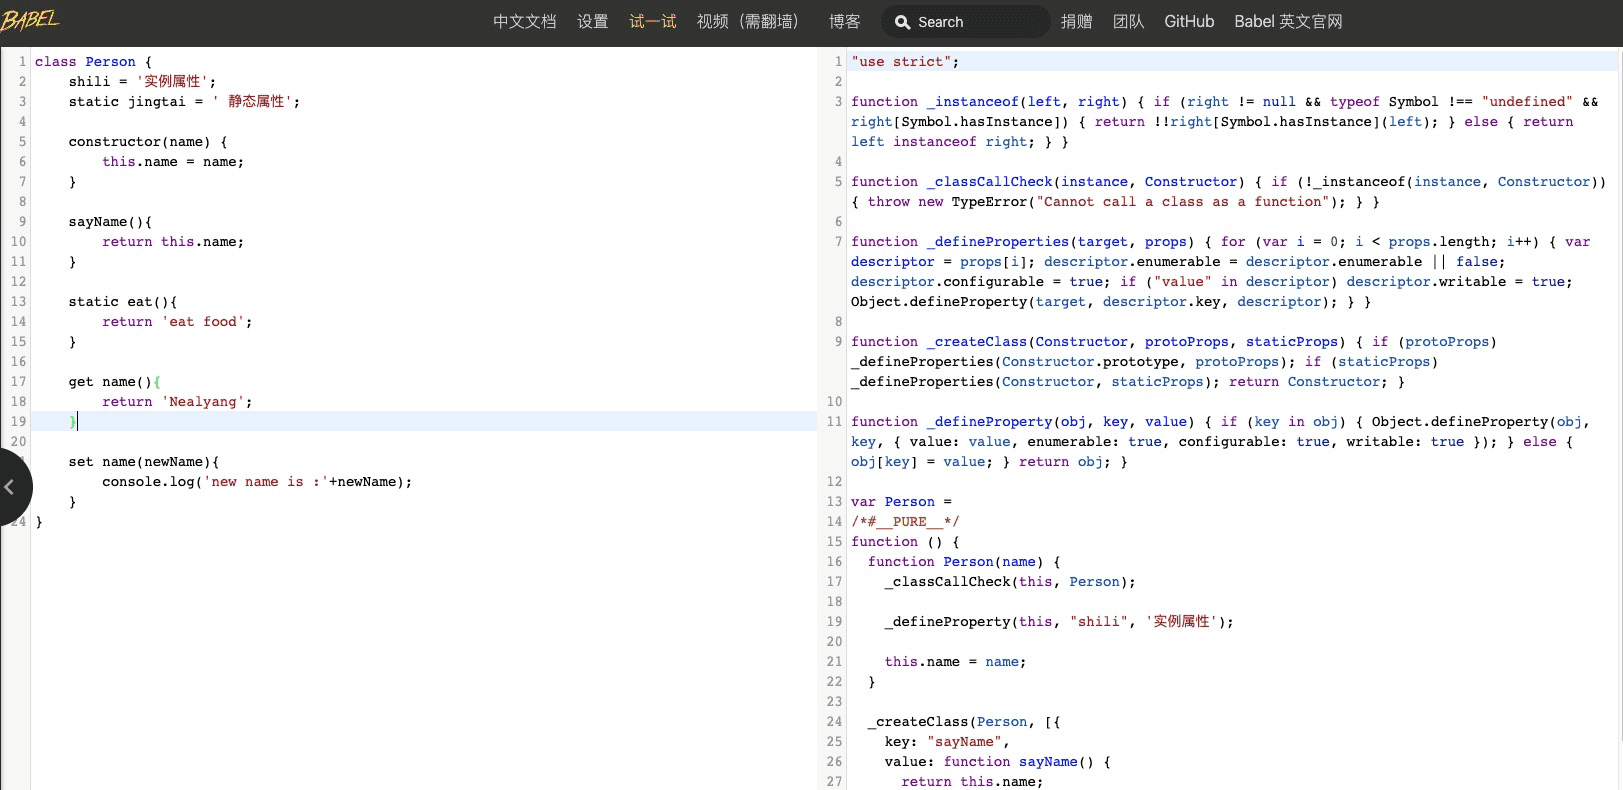
Task: Click the Search input field
Action: (x=966, y=22)
